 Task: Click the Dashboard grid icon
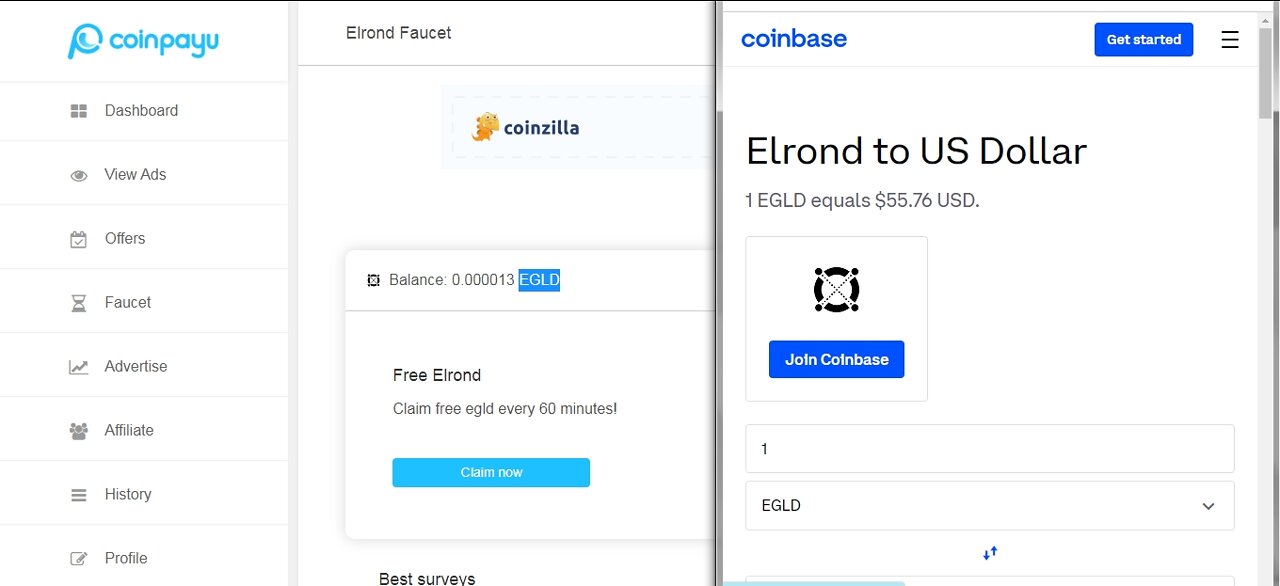[79, 111]
